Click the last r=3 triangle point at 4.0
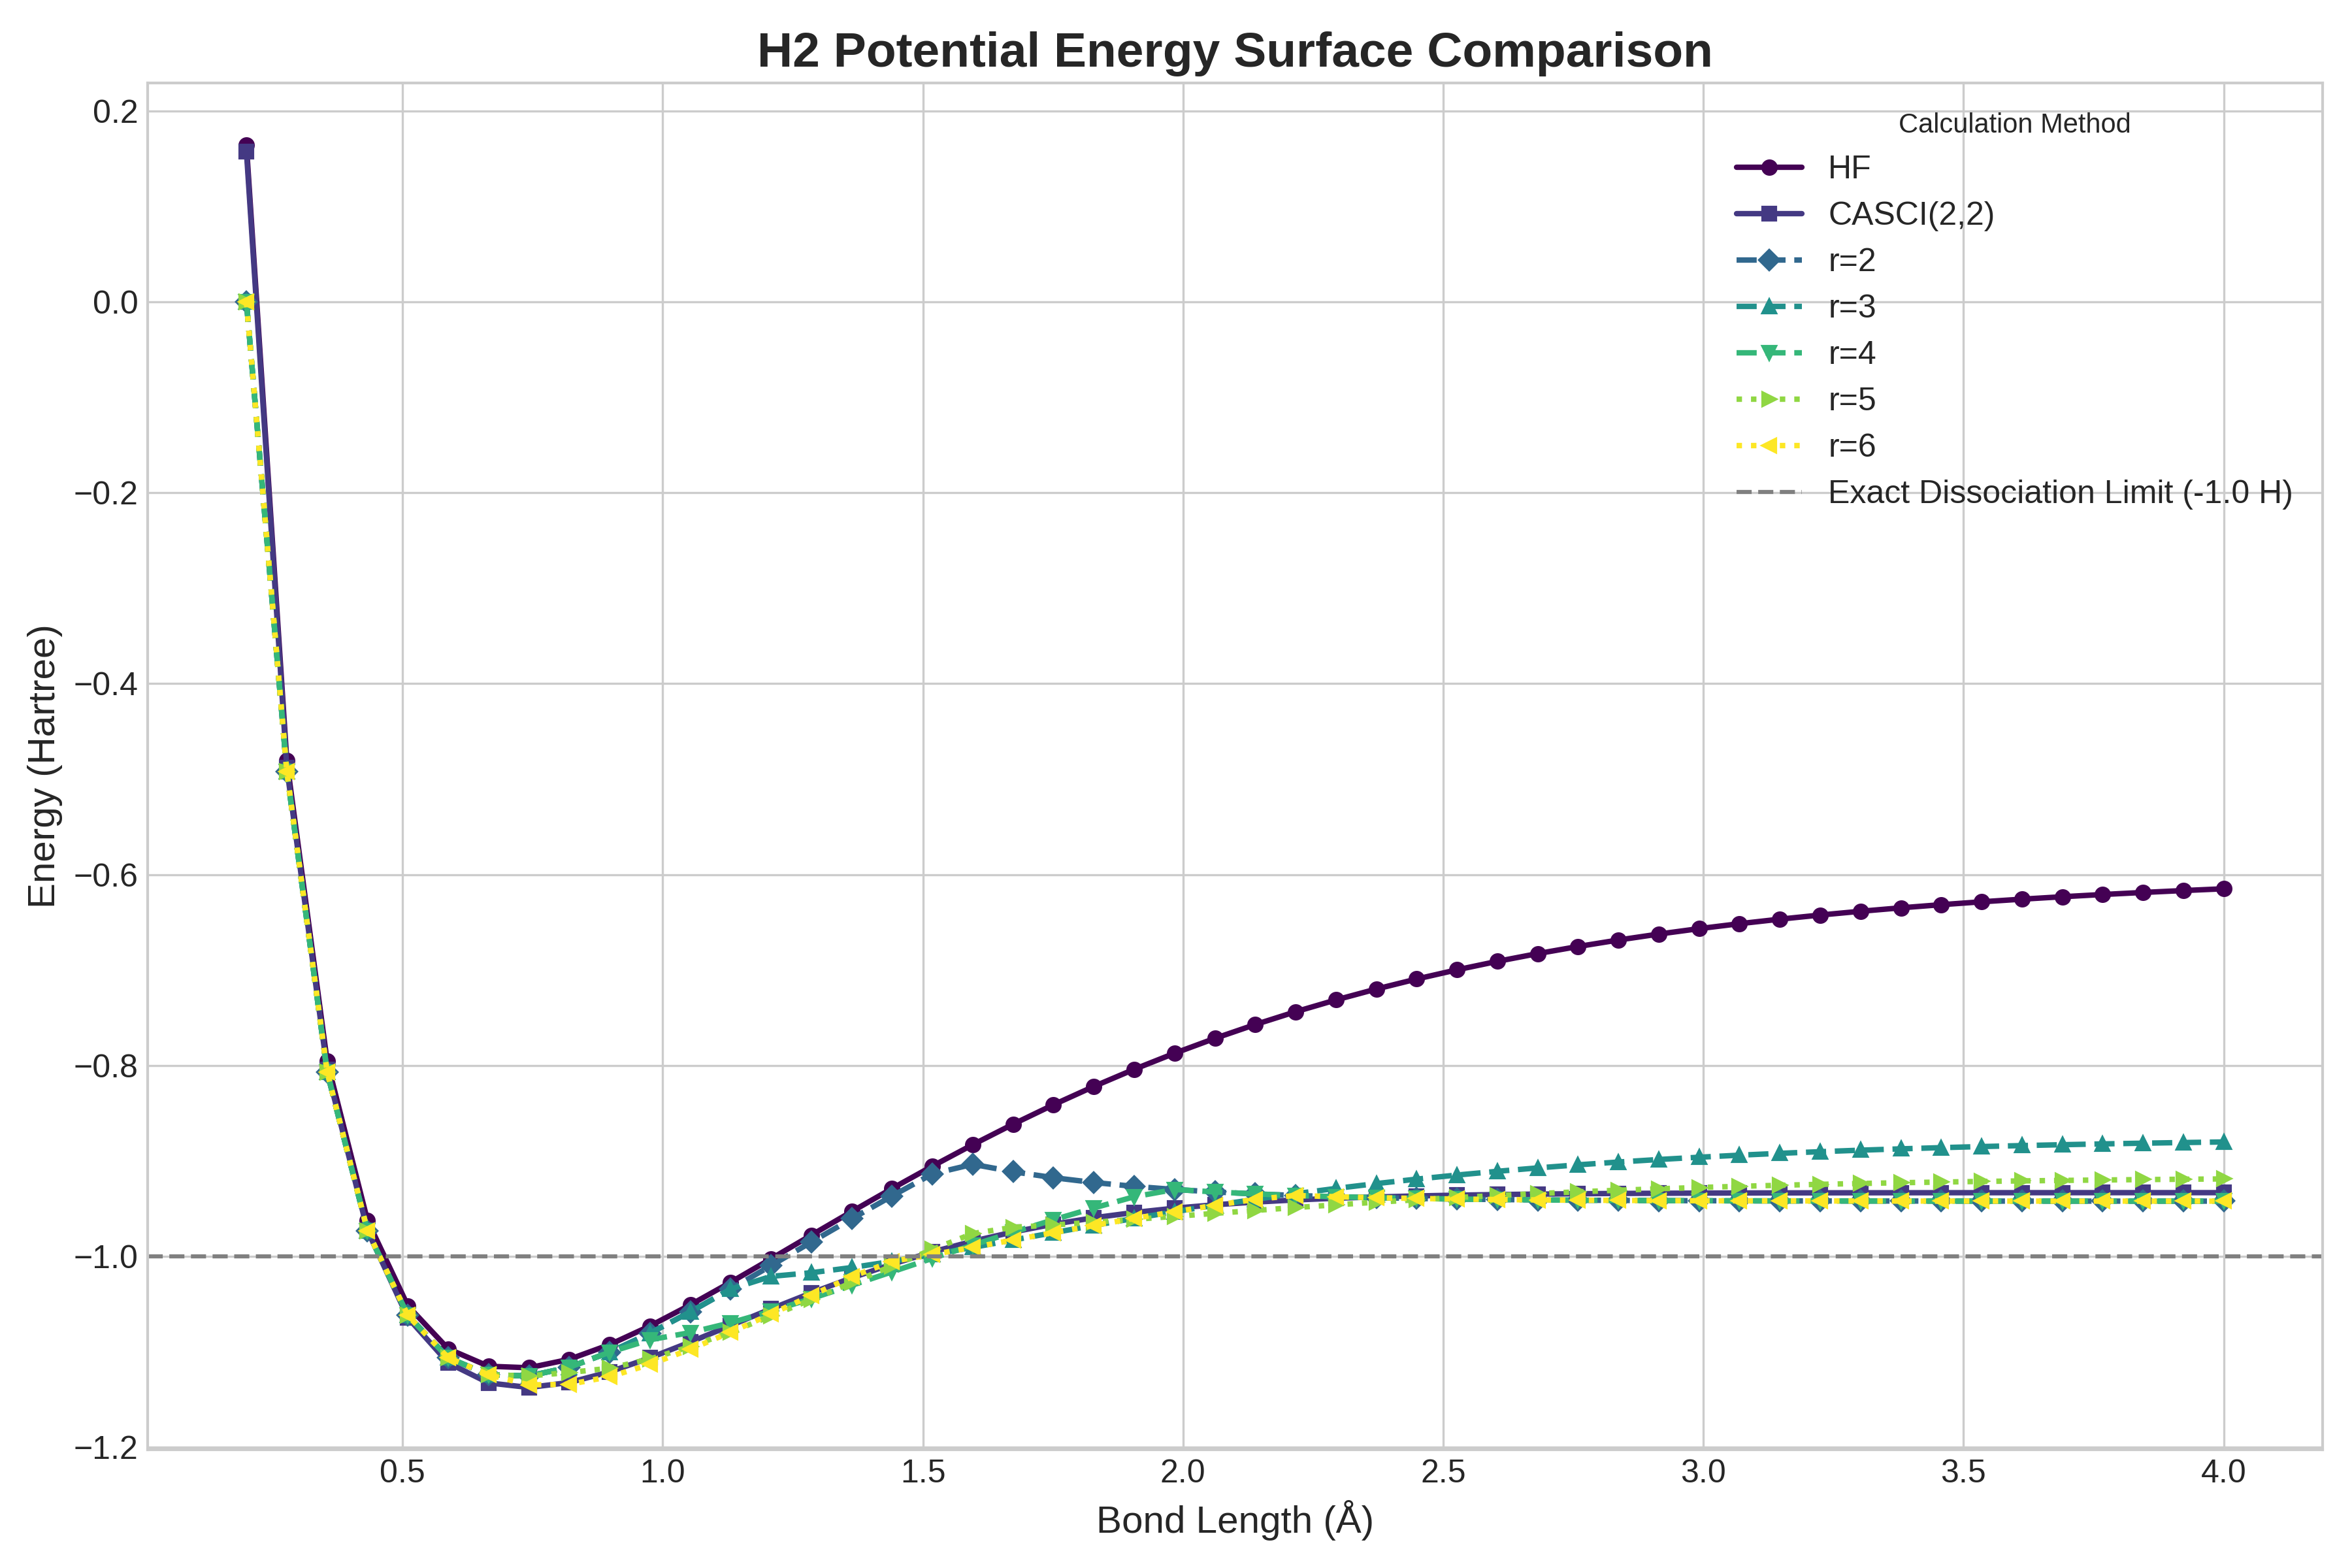 2224,1142
